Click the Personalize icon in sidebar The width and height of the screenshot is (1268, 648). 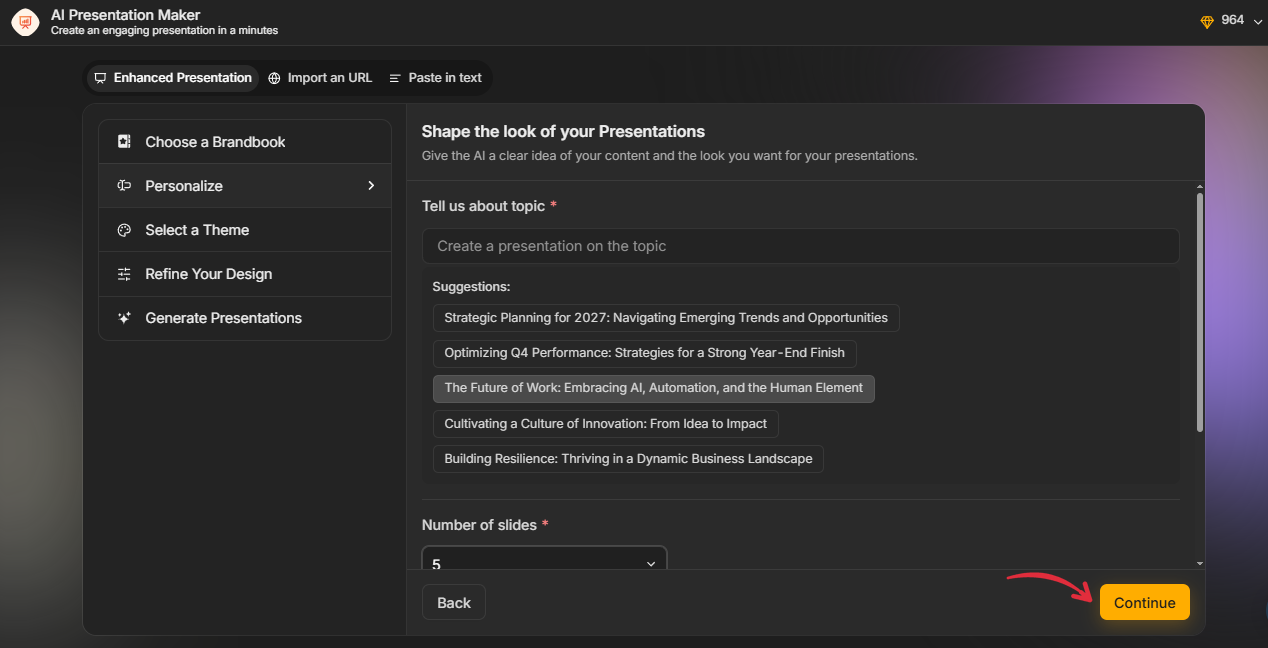click(124, 186)
